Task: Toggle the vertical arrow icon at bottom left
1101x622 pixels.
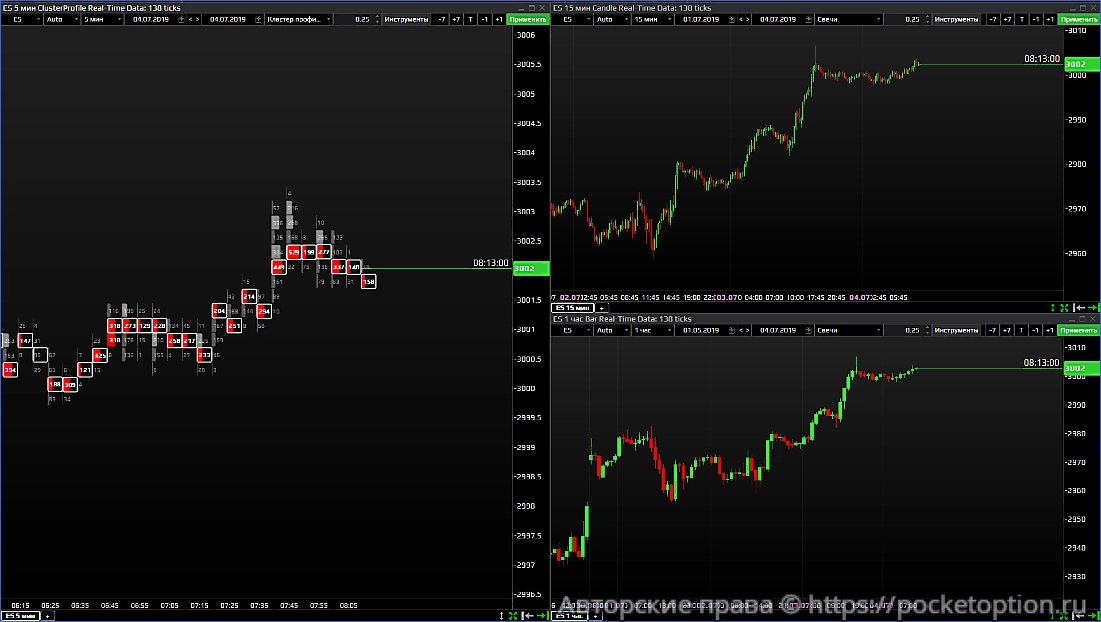Action: click(501, 615)
